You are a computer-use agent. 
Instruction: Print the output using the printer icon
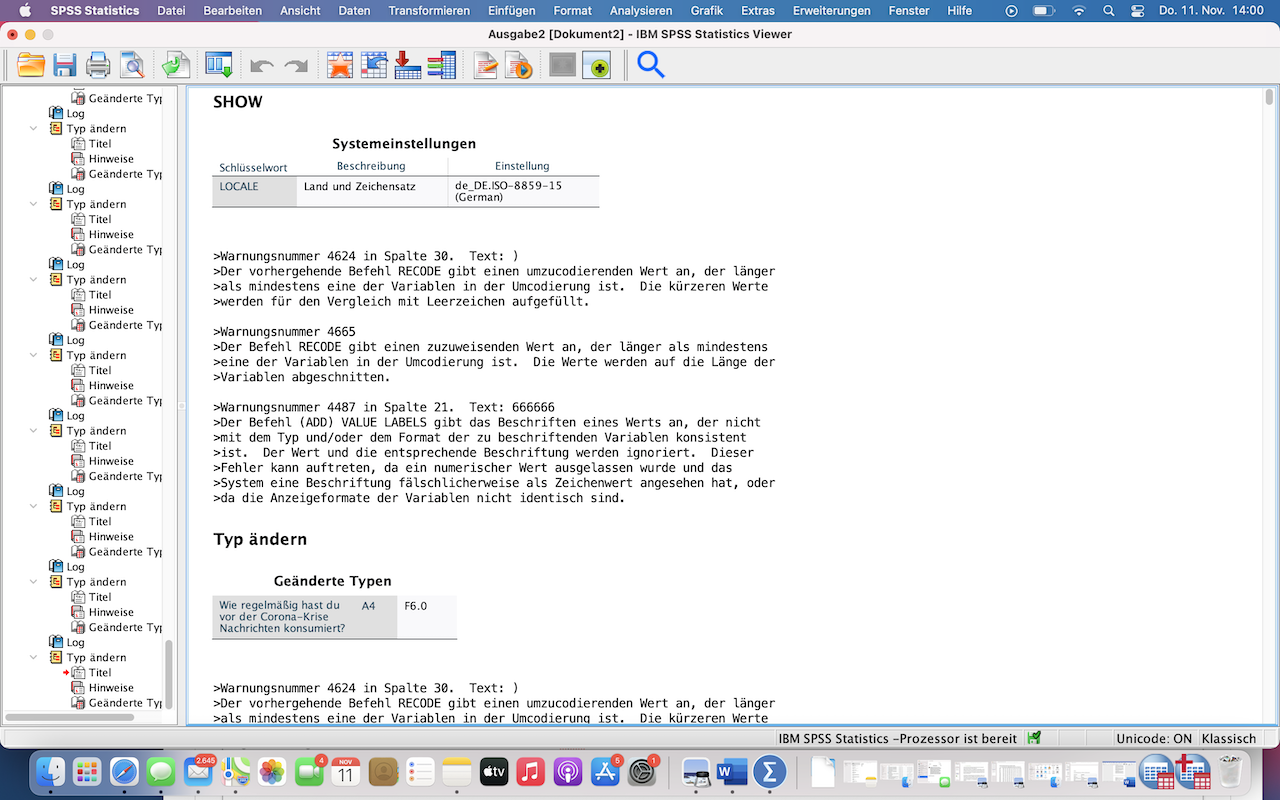tap(98, 66)
